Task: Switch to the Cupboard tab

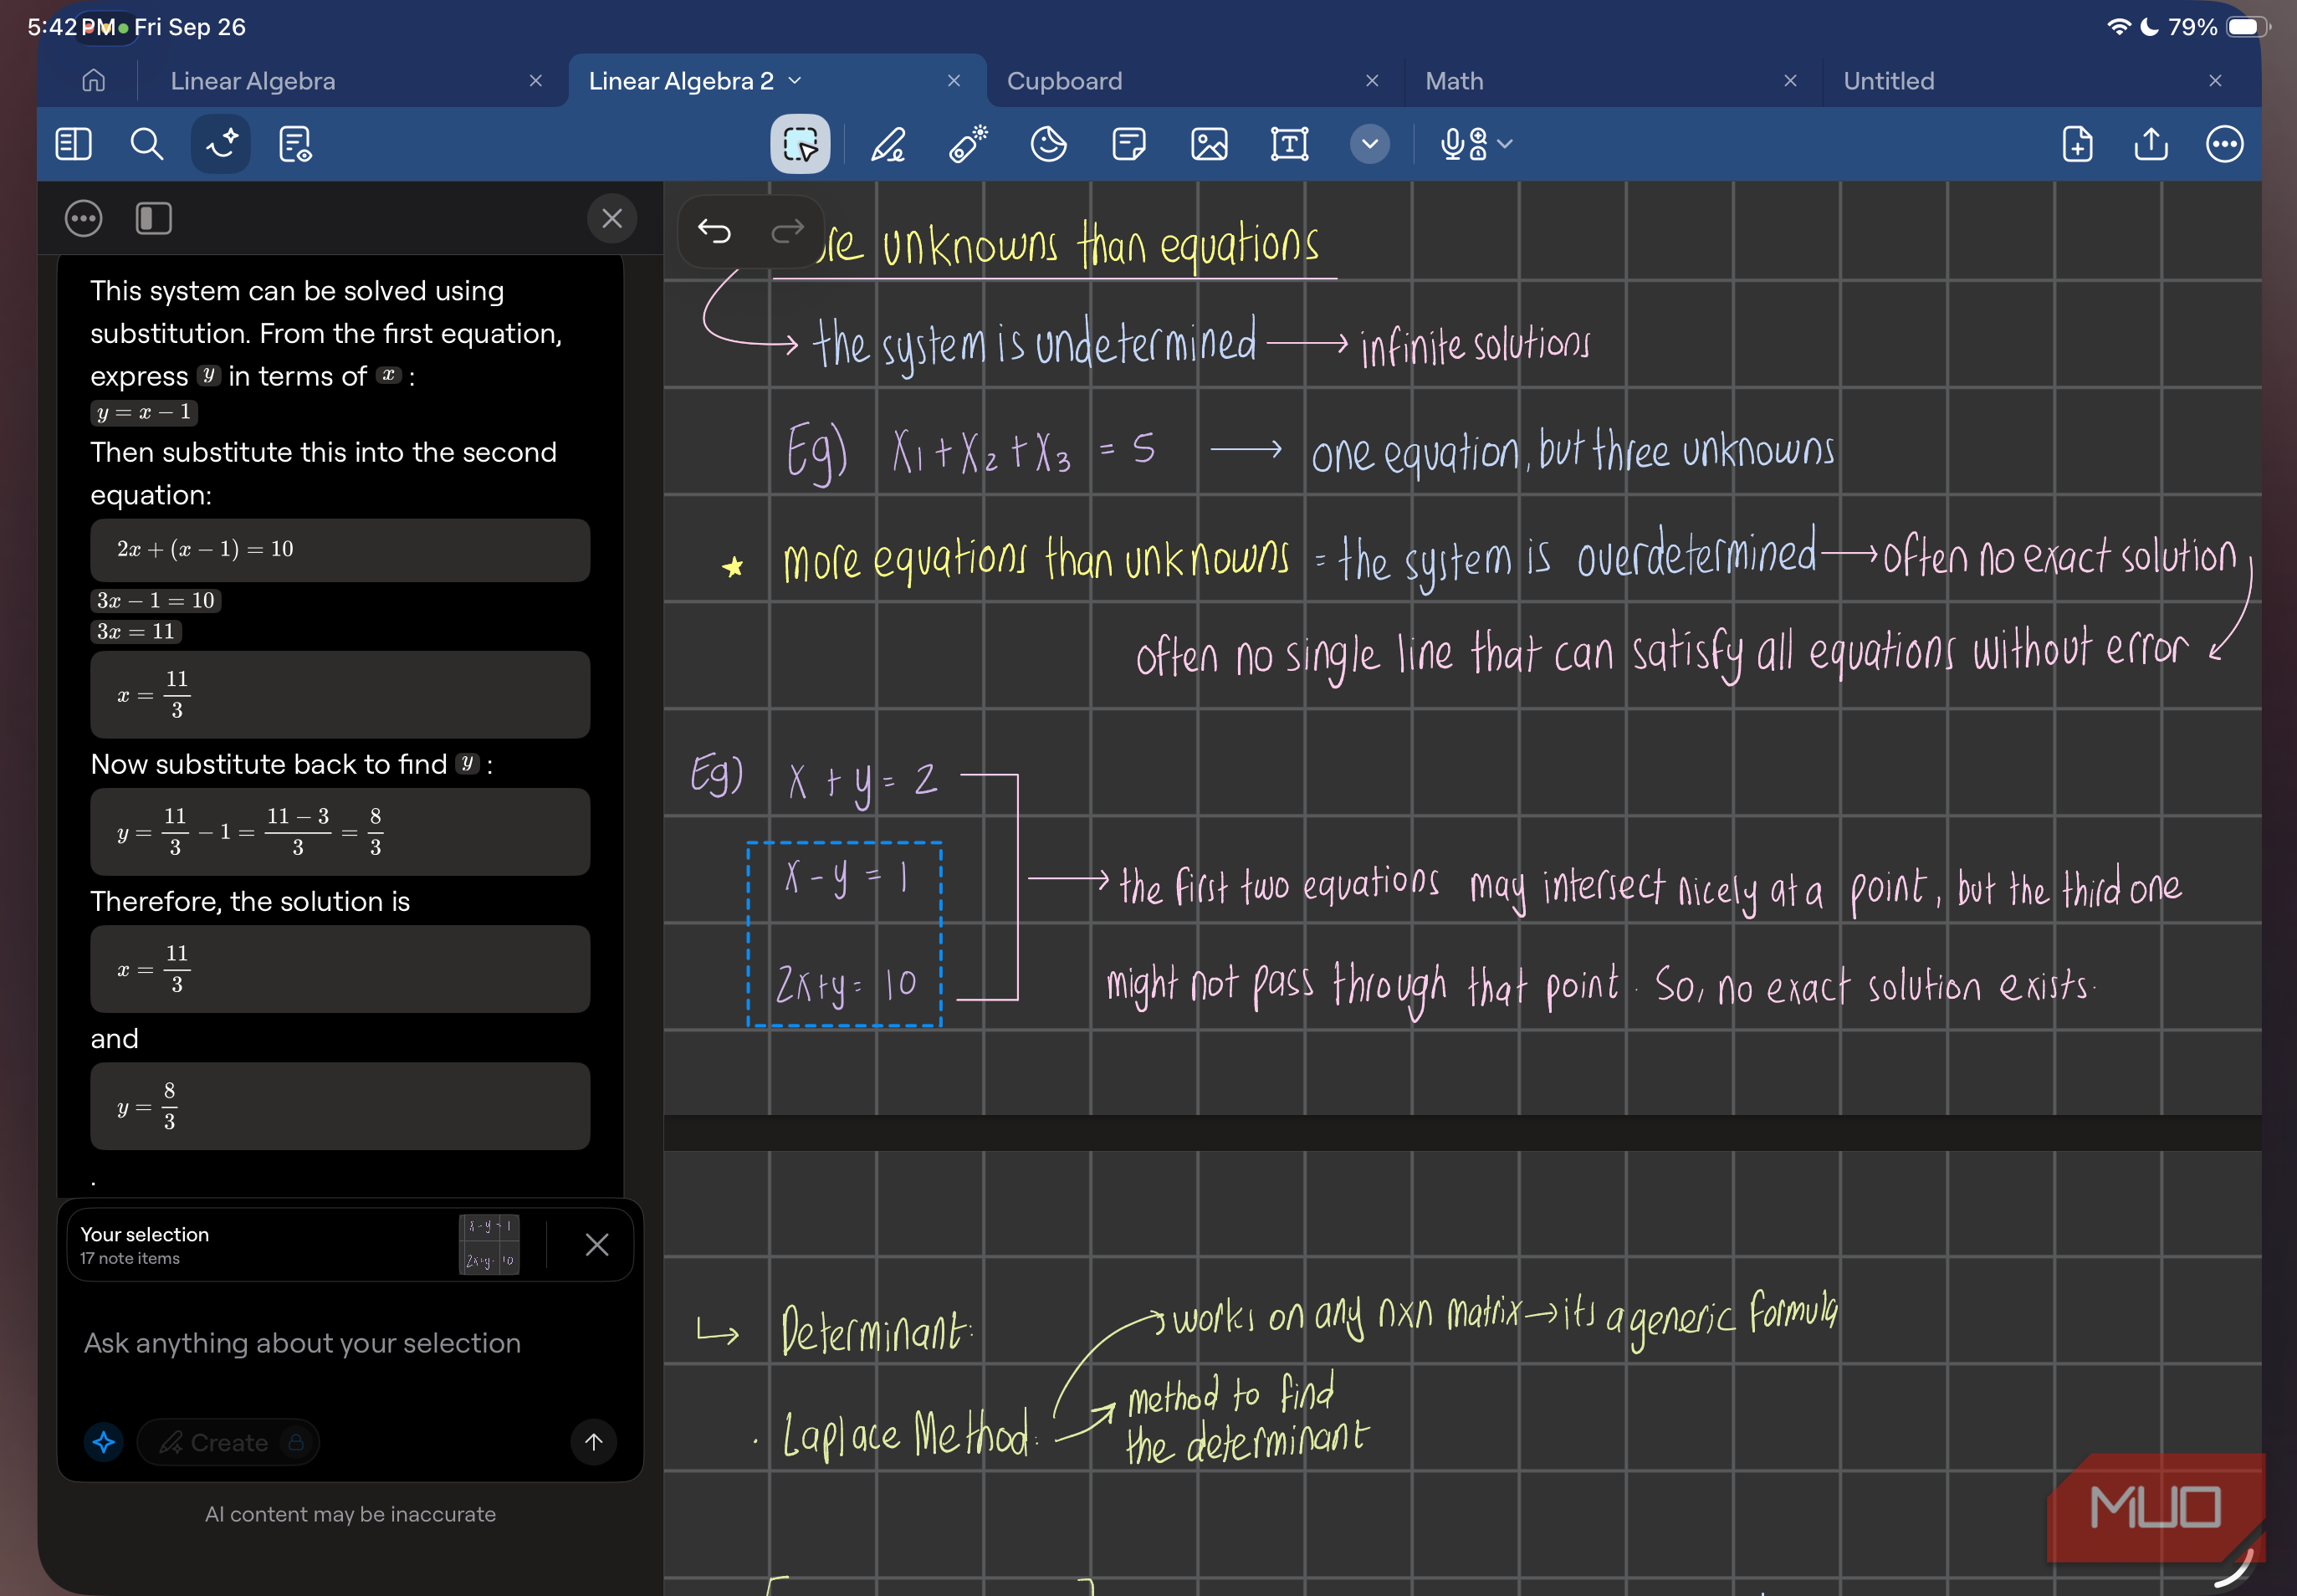Action: 1064,81
